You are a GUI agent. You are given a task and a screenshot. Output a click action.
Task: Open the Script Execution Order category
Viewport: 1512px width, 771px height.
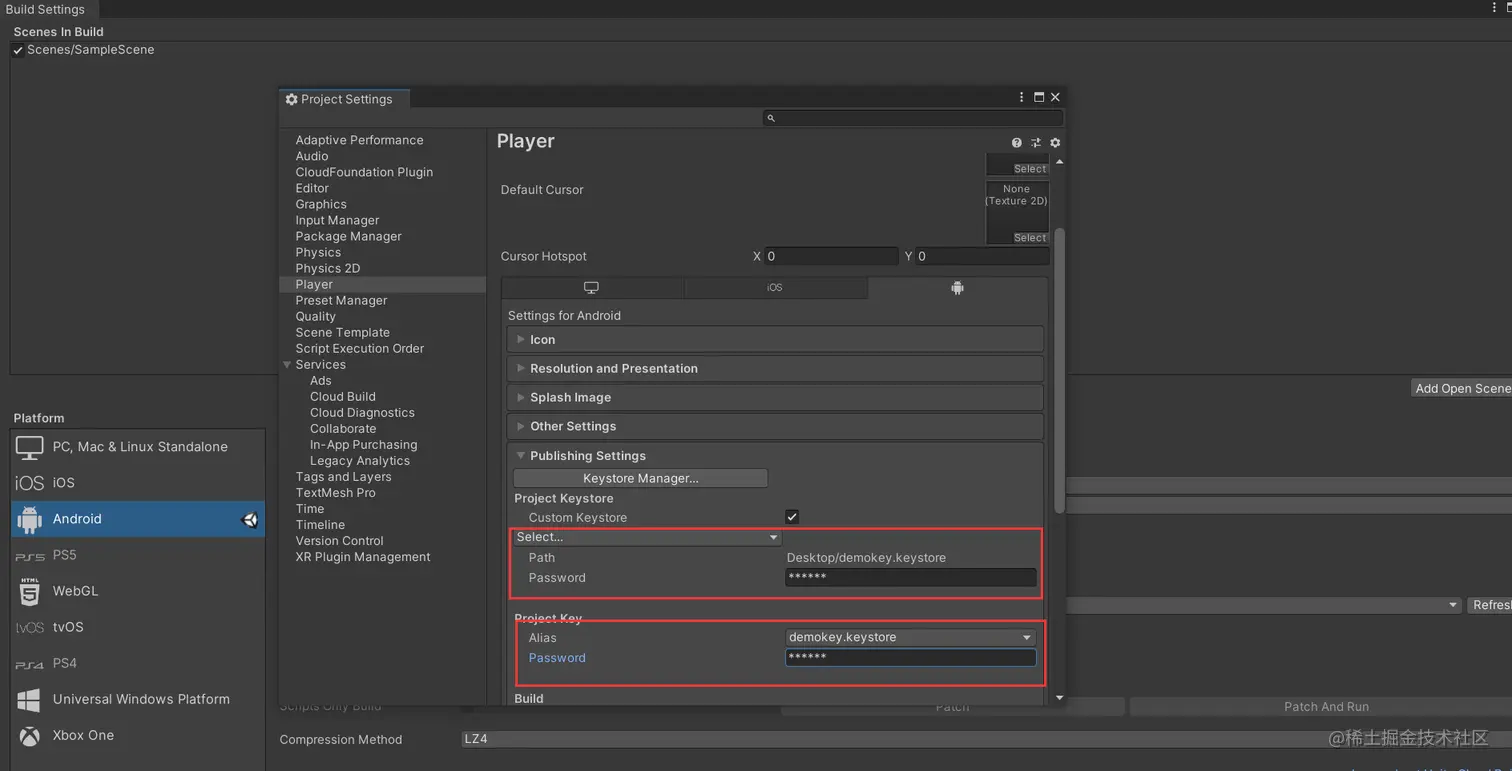click(x=359, y=348)
